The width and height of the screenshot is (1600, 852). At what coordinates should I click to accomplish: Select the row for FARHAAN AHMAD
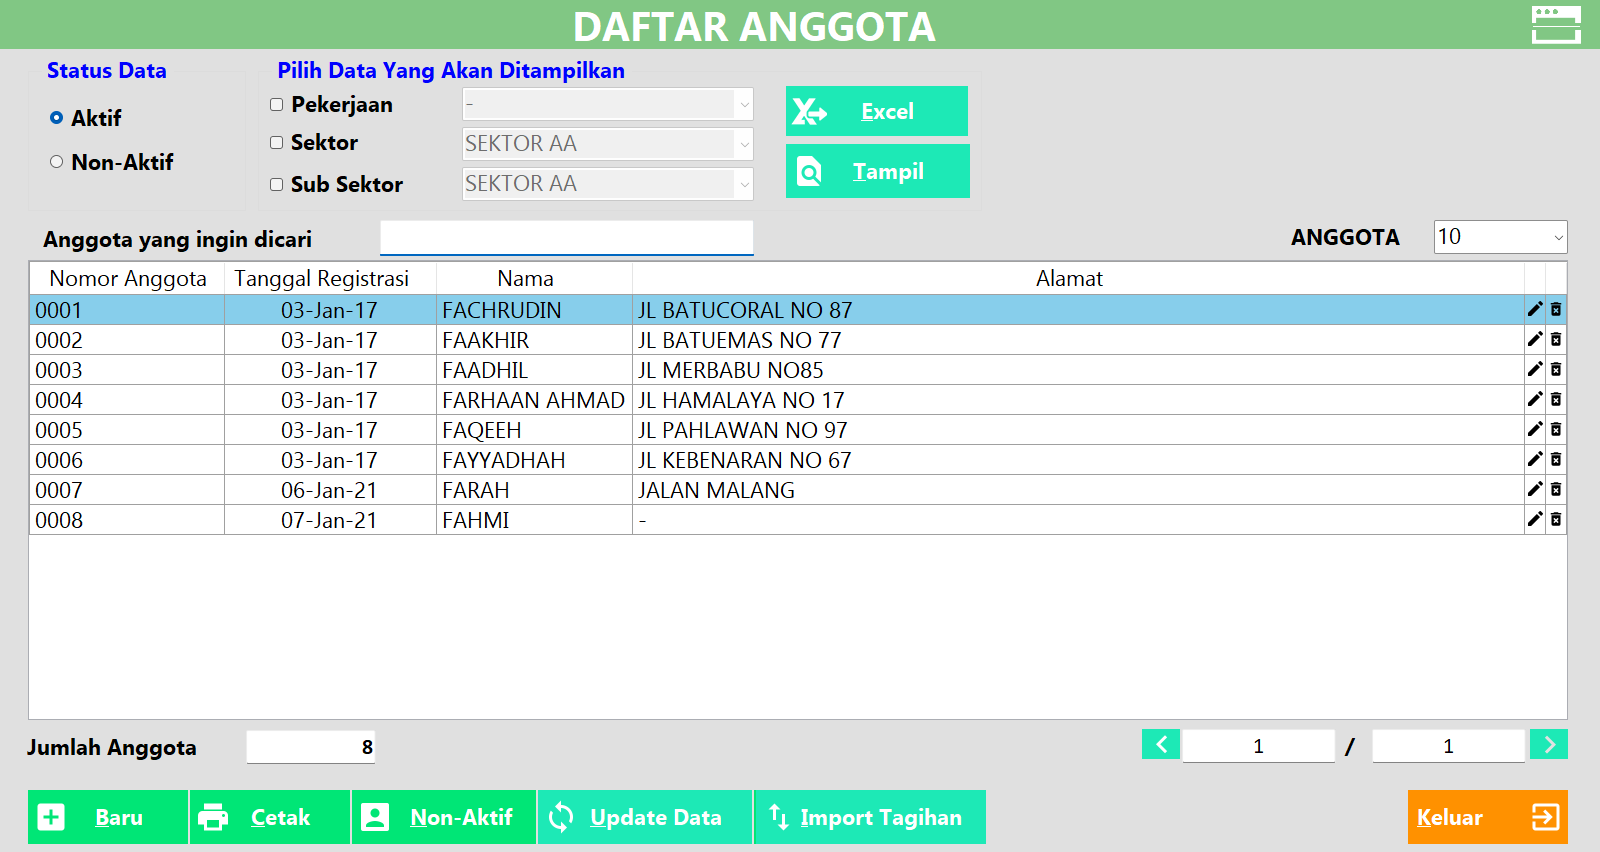coord(533,400)
